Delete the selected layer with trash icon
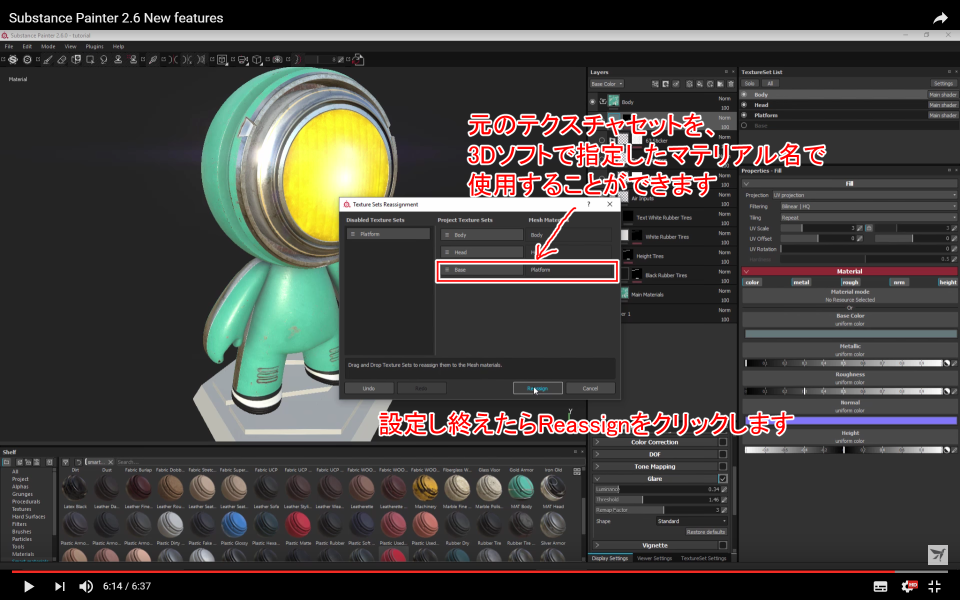This screenshot has height=600, width=960. pos(730,84)
